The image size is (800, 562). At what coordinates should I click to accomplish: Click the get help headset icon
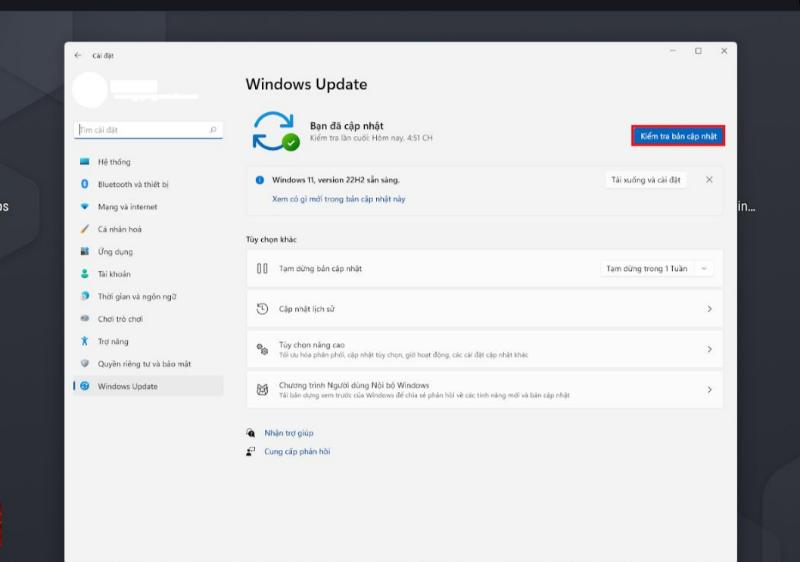pos(251,433)
